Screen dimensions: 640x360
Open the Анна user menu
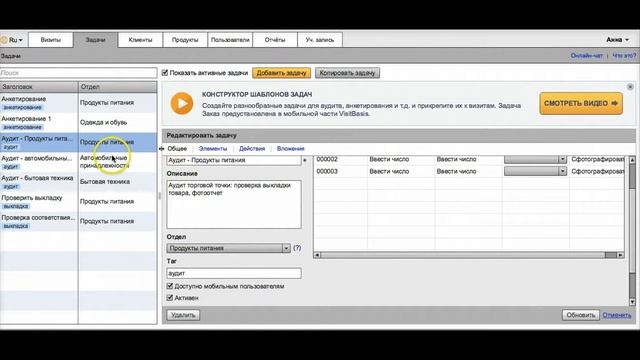(x=617, y=40)
